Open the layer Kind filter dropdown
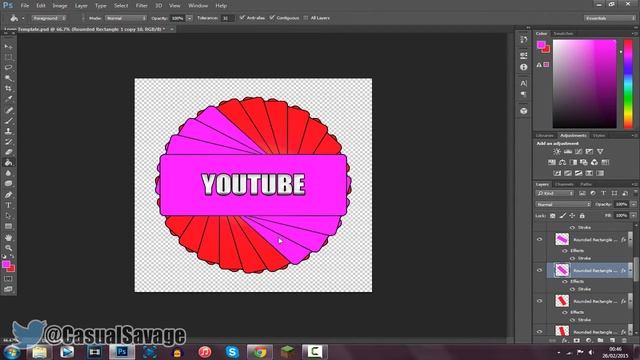Screen dimensions: 640x360 (555, 193)
